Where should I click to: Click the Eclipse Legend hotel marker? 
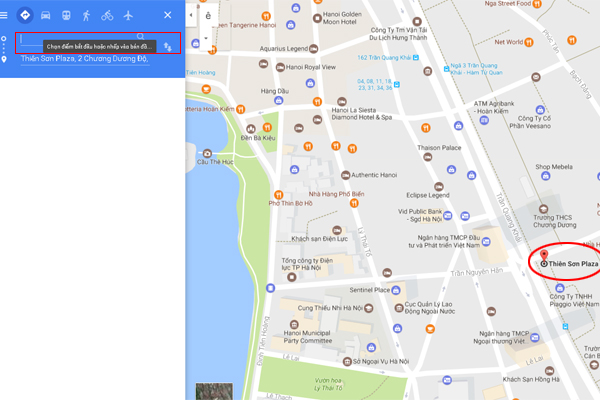point(439,187)
